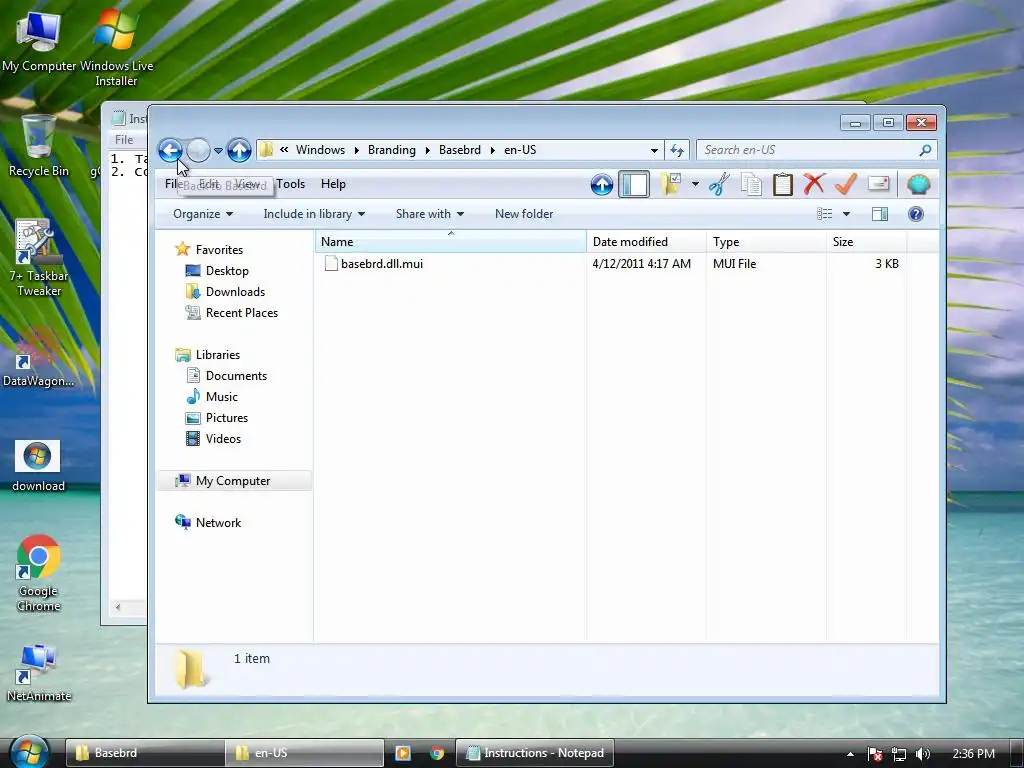Viewport: 1024px width, 768px height.
Task: Click the greyed Forward navigation arrow
Action: (x=198, y=151)
